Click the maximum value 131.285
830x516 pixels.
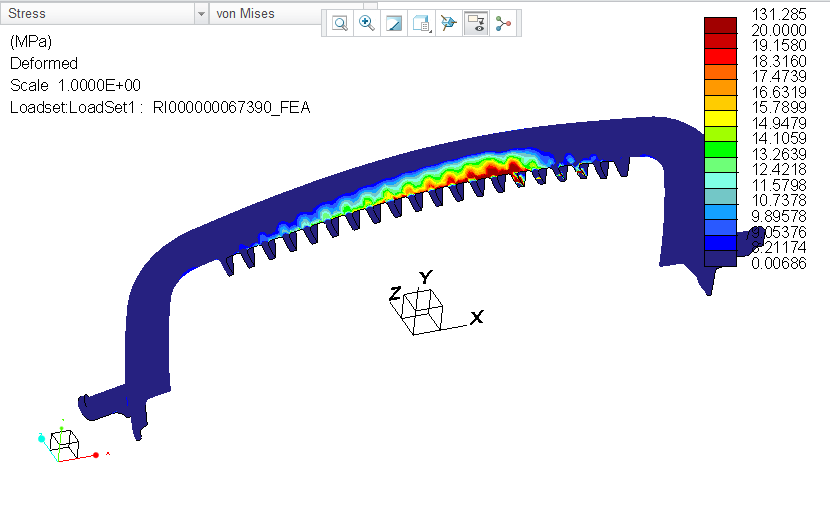pyautogui.click(x=779, y=14)
